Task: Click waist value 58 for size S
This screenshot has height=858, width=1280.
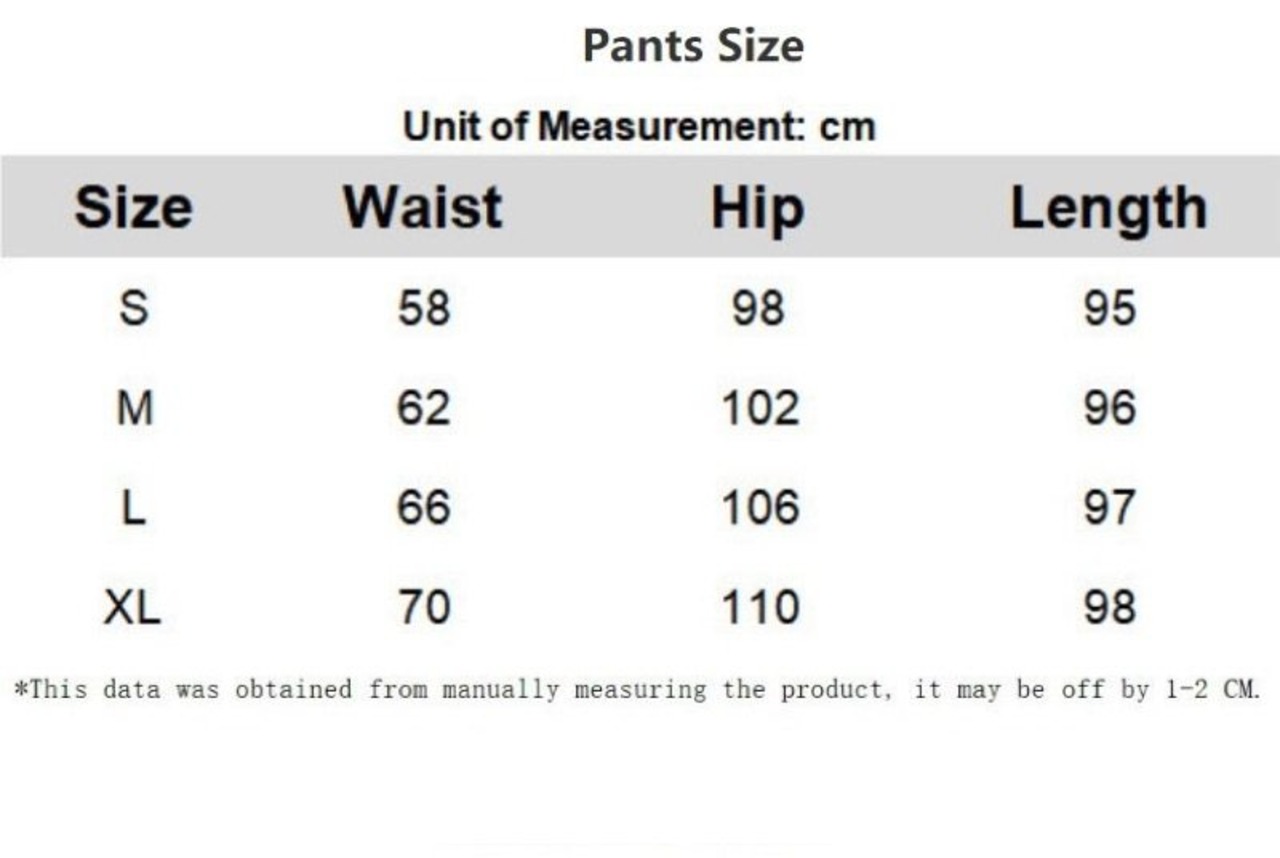Action: (x=424, y=308)
